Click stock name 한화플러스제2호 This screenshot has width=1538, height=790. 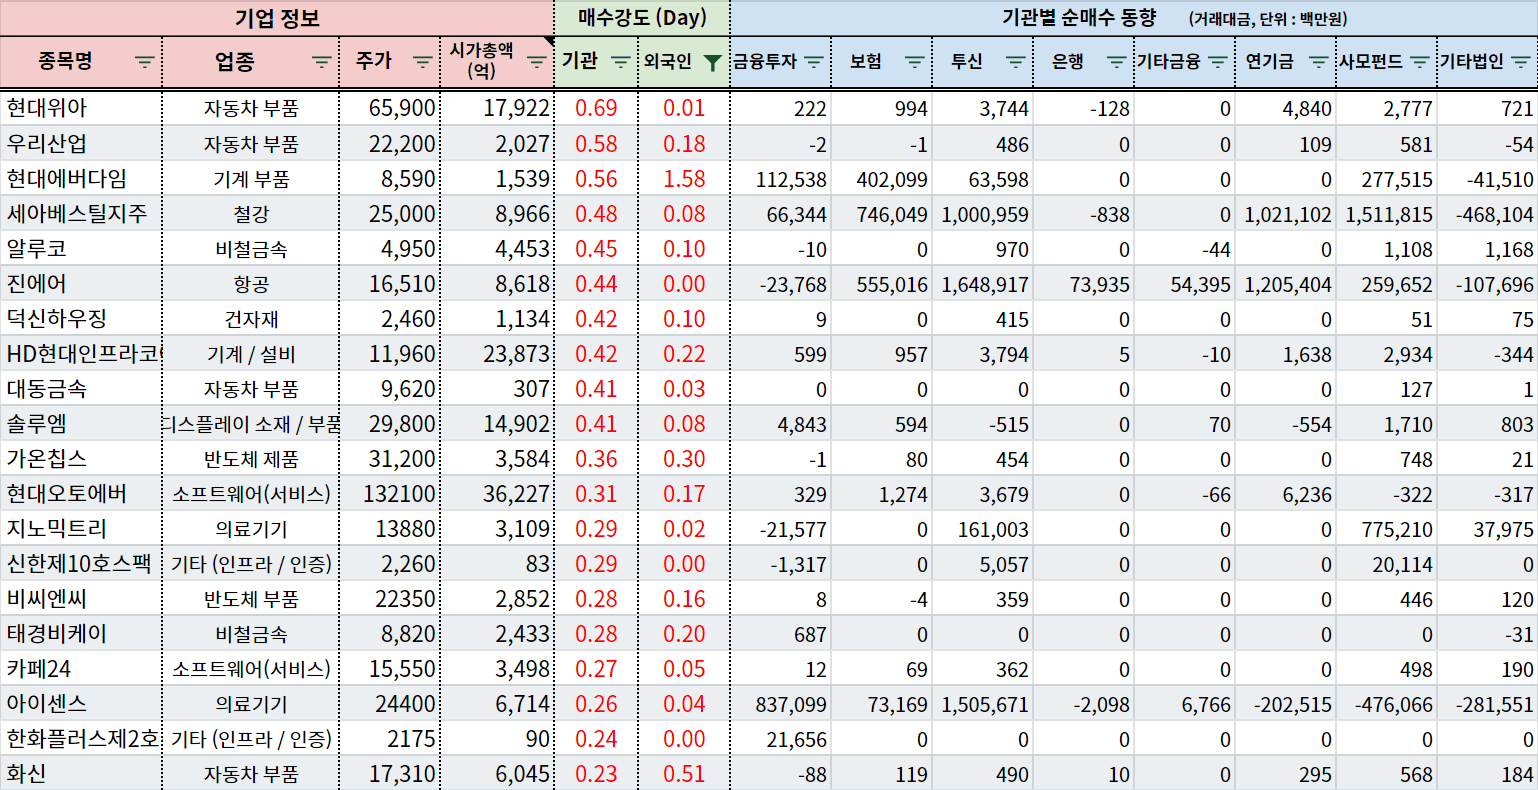[83, 738]
